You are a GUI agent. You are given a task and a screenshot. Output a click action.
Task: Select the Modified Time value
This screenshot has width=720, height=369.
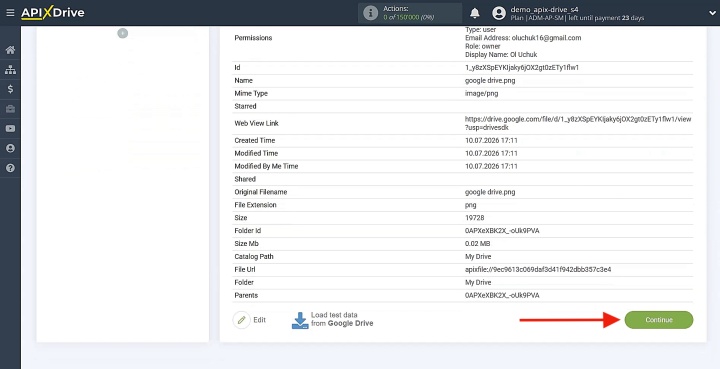click(491, 153)
